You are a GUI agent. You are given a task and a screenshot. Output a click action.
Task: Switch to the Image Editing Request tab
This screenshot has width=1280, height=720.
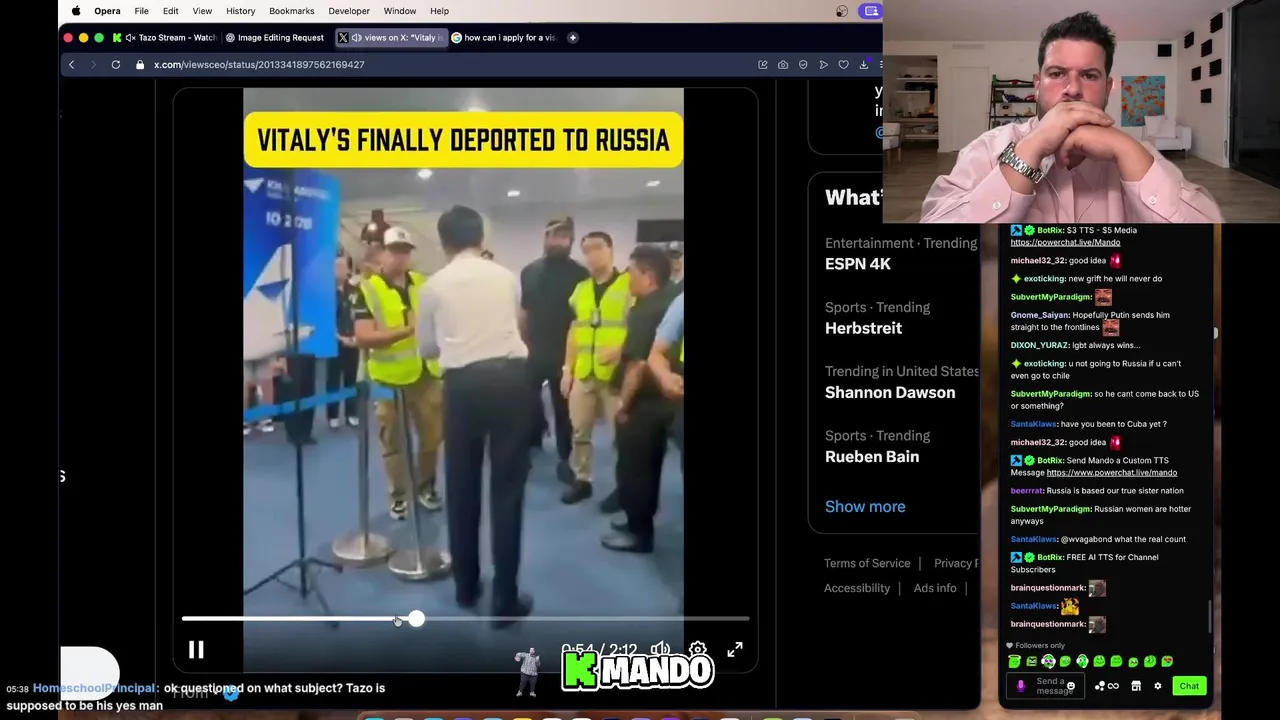[x=275, y=37]
